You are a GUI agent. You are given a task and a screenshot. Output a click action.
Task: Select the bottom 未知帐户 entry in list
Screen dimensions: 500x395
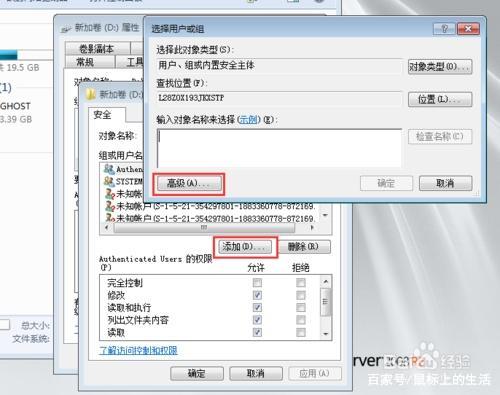coord(209,218)
